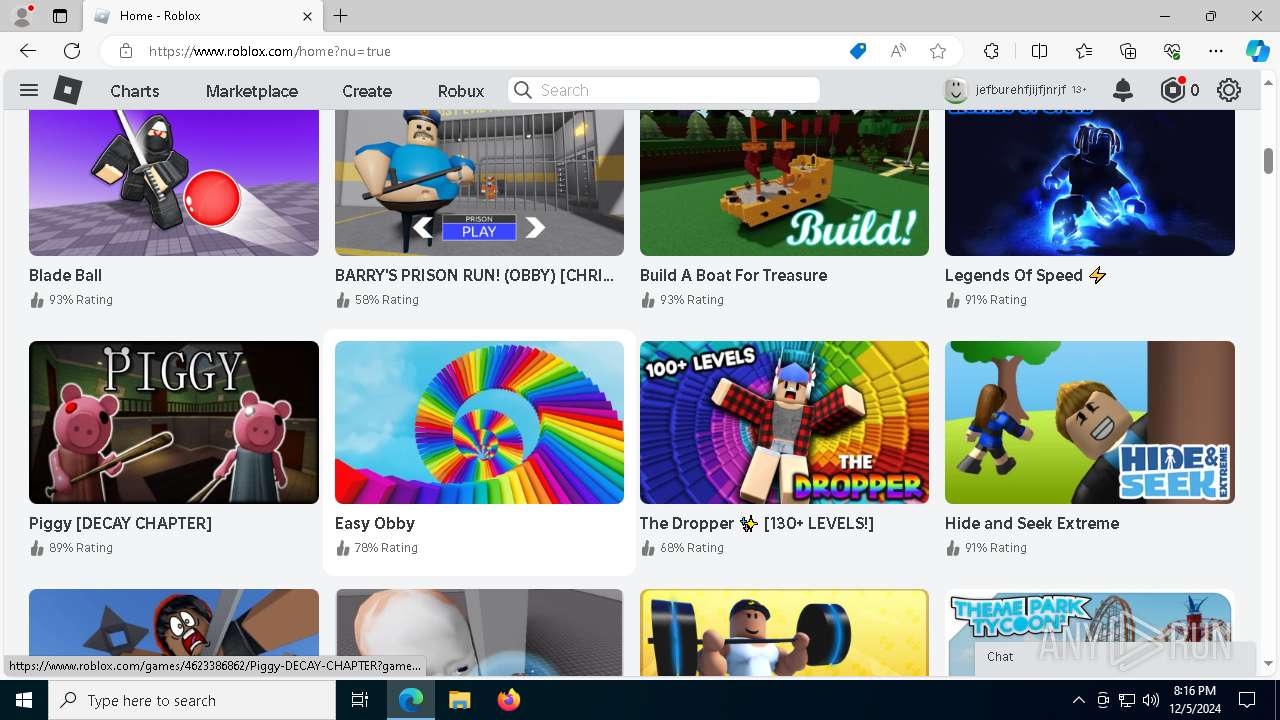This screenshot has width=1280, height=720.
Task: Activate Read aloud in address bar
Action: 898,51
